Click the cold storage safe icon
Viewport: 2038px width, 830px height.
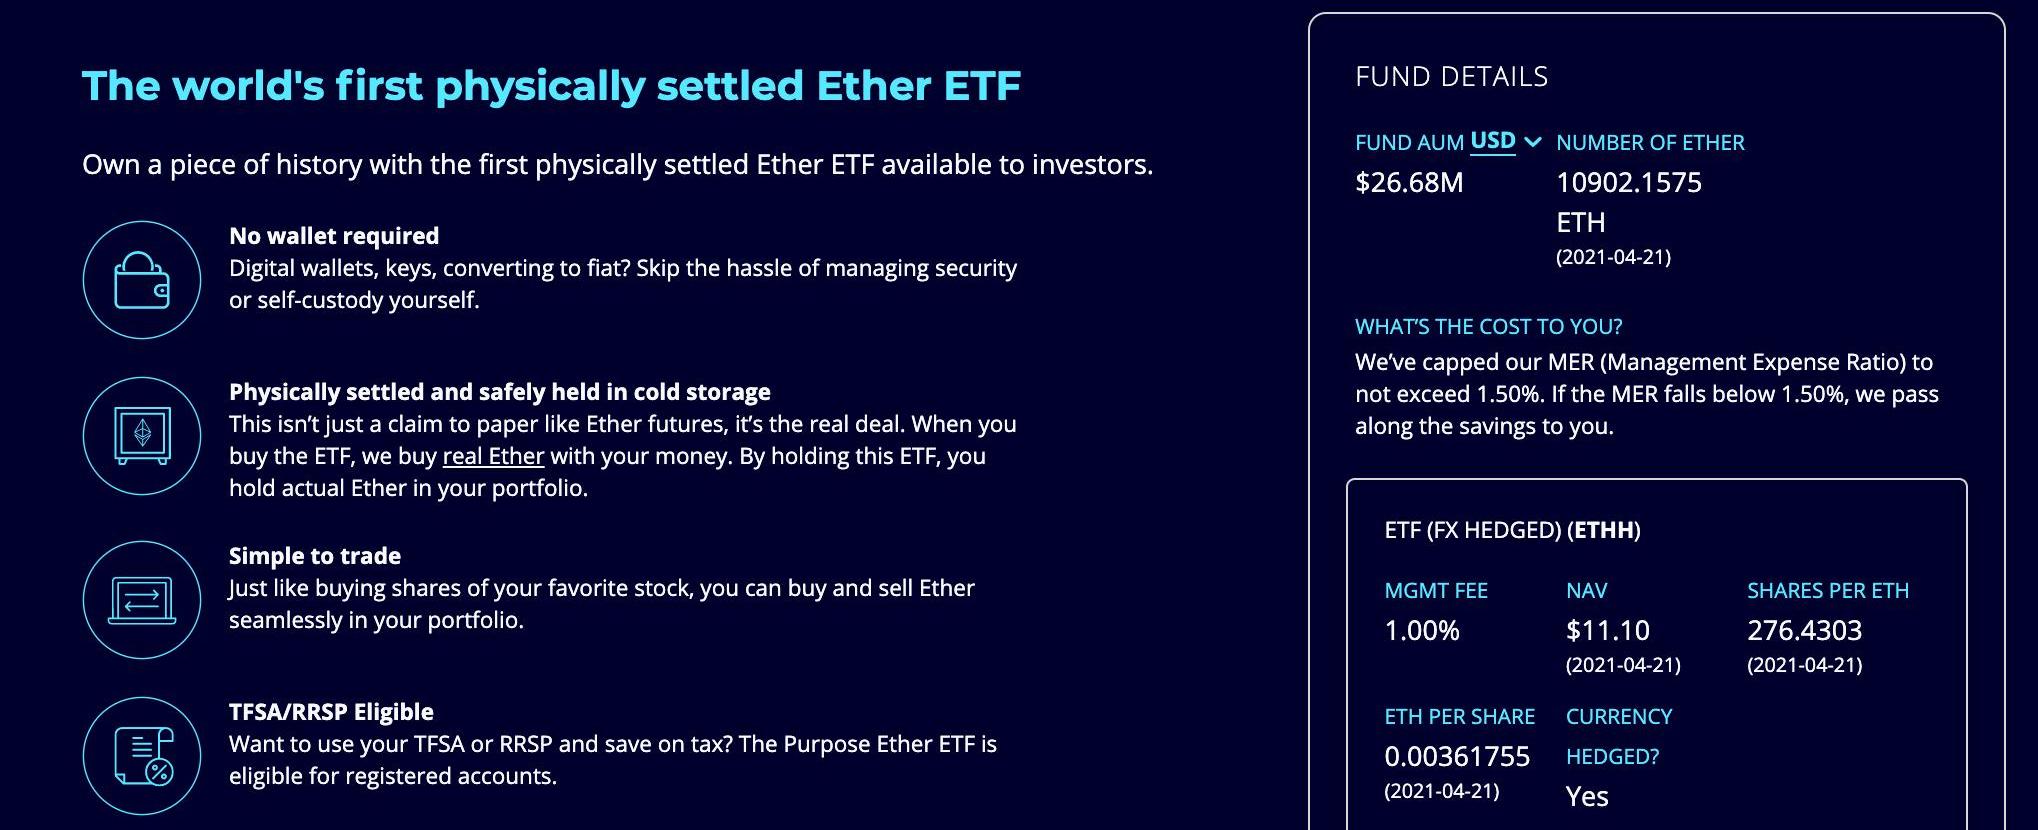(142, 436)
